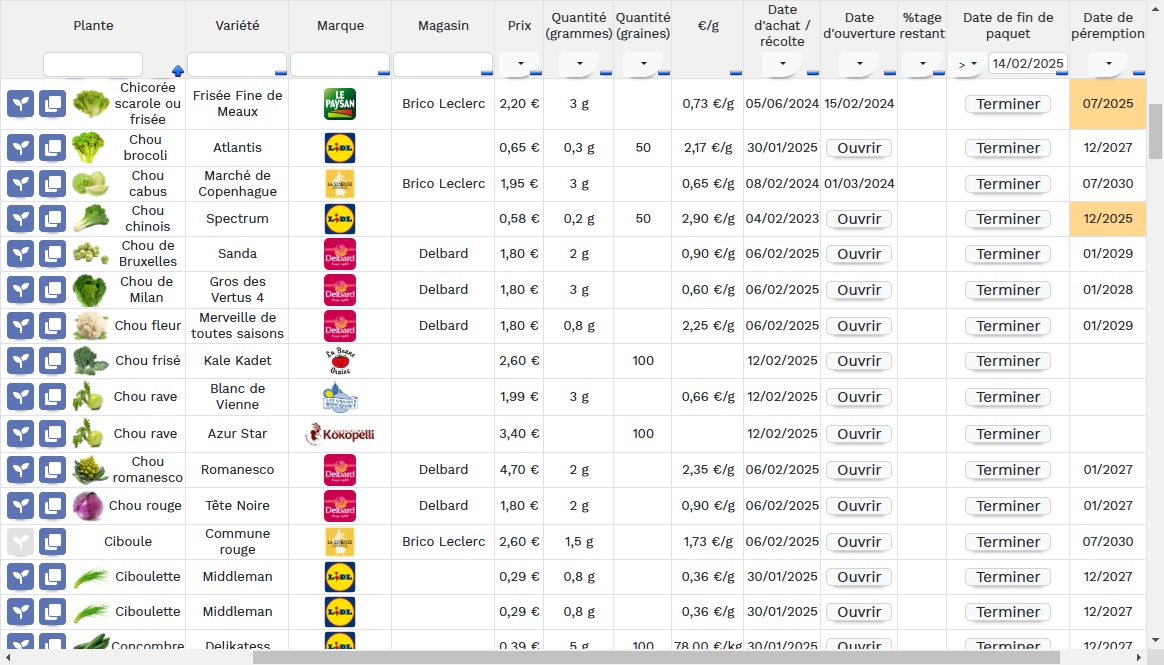Change the '>' comparison operator dropdown

(x=967, y=64)
